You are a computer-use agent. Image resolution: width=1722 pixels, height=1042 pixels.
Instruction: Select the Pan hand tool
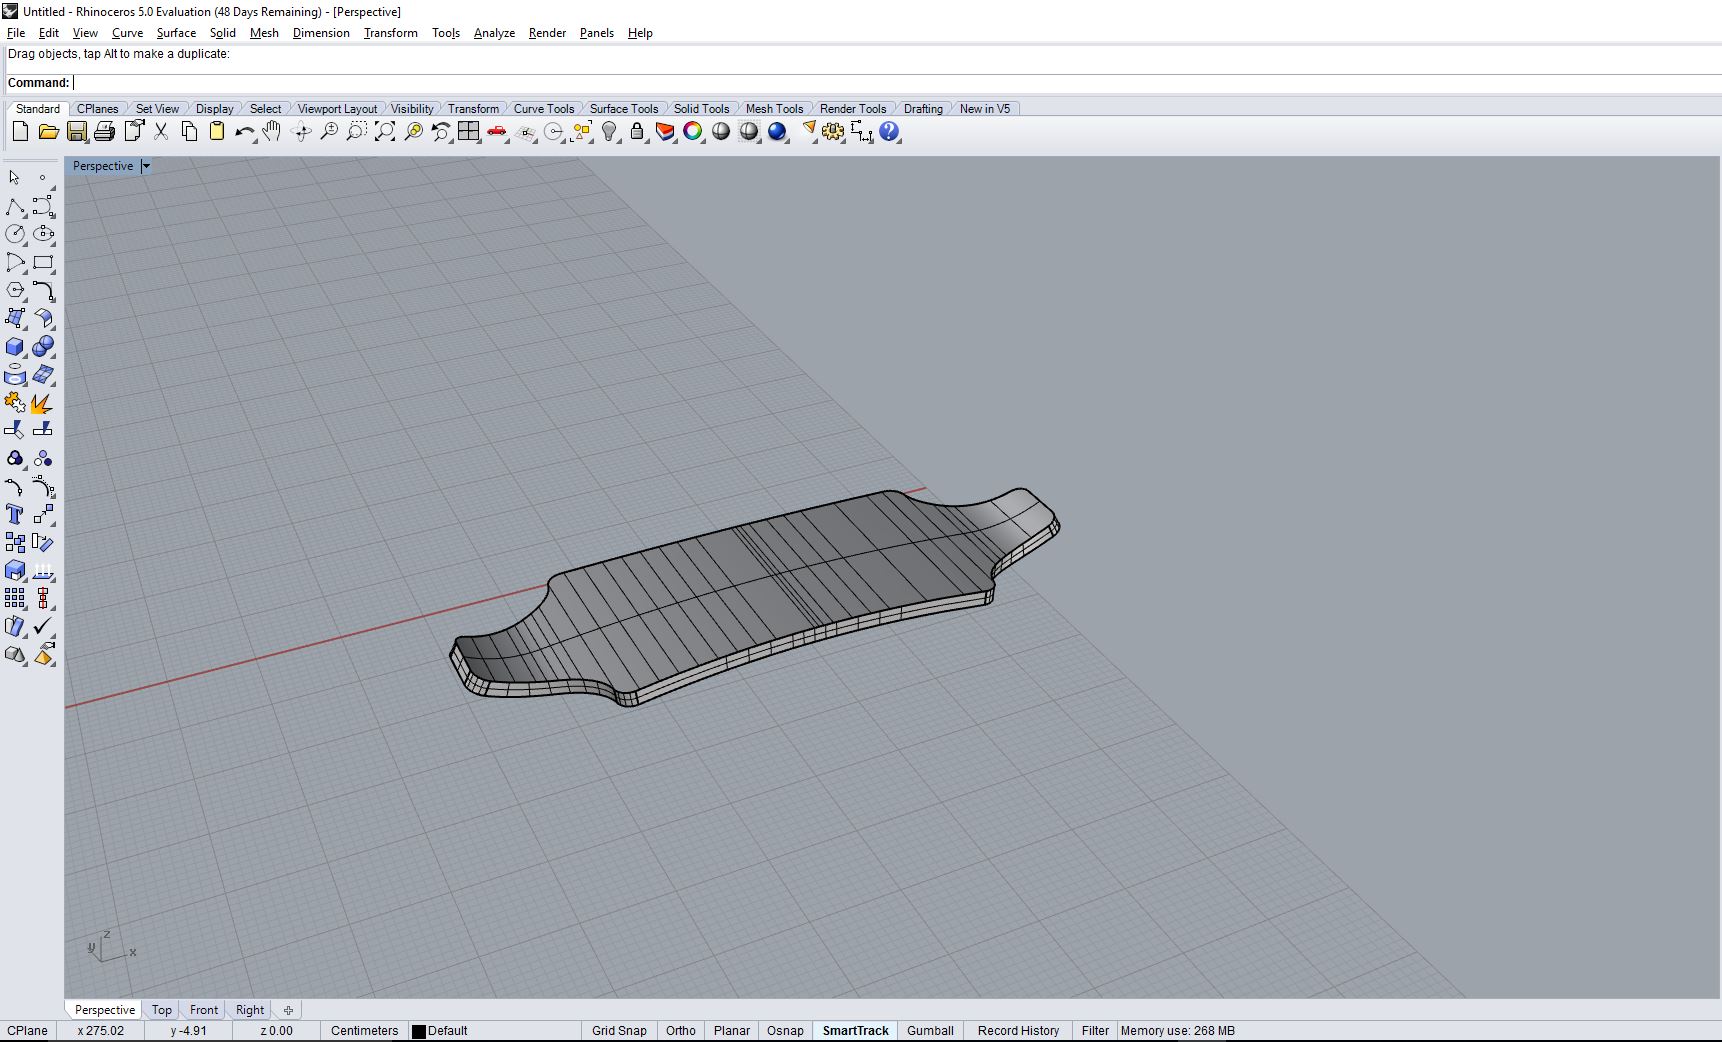pos(272,131)
